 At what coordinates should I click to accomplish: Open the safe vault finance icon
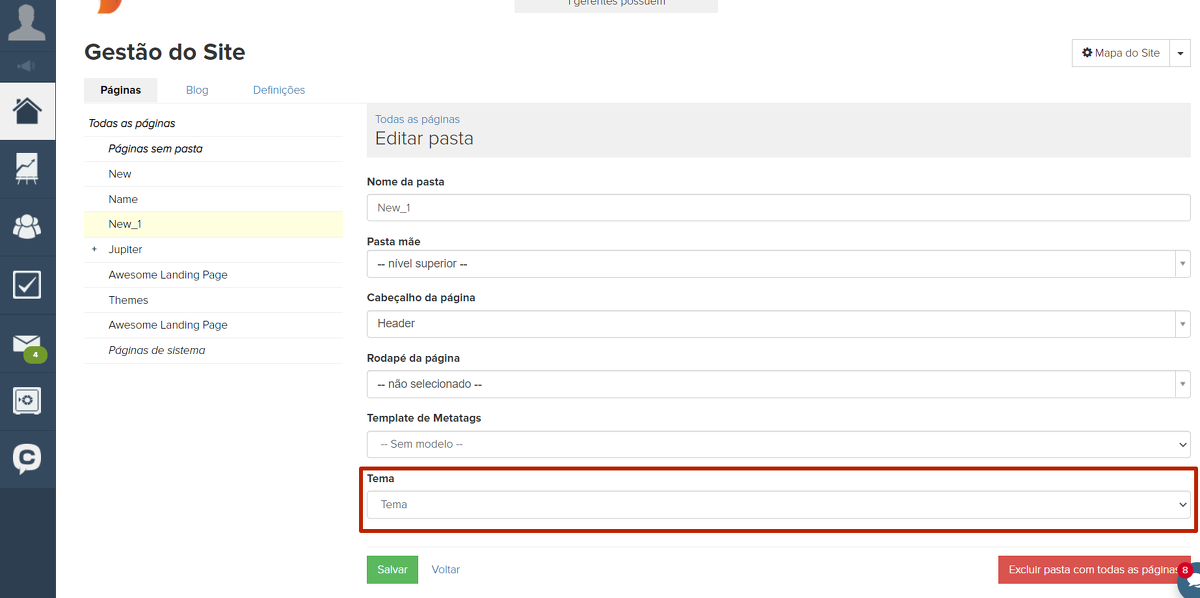27,401
